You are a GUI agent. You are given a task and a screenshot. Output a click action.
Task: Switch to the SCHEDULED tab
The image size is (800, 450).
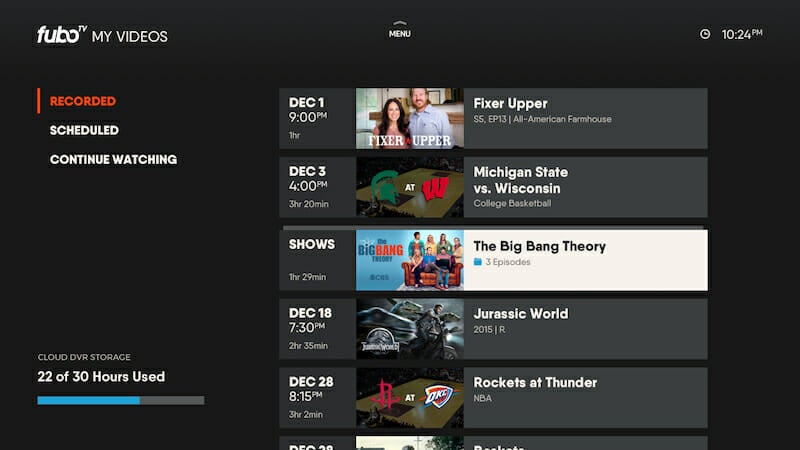84,130
